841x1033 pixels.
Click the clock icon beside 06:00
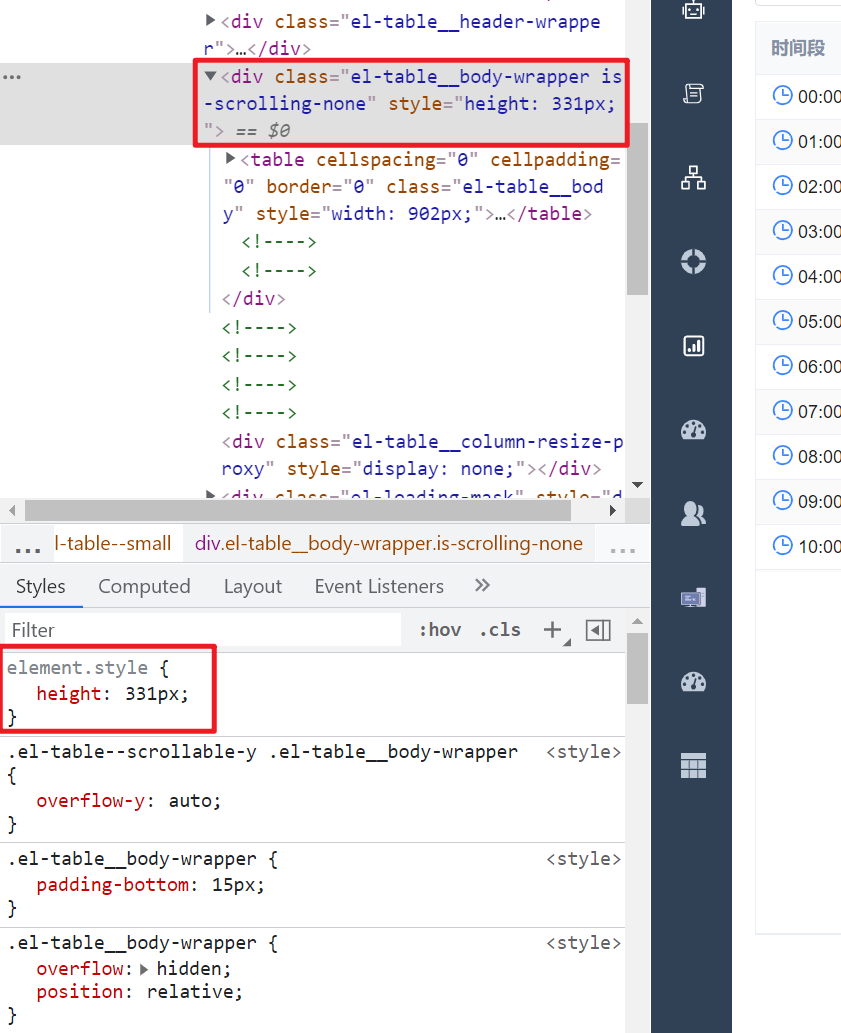[782, 365]
